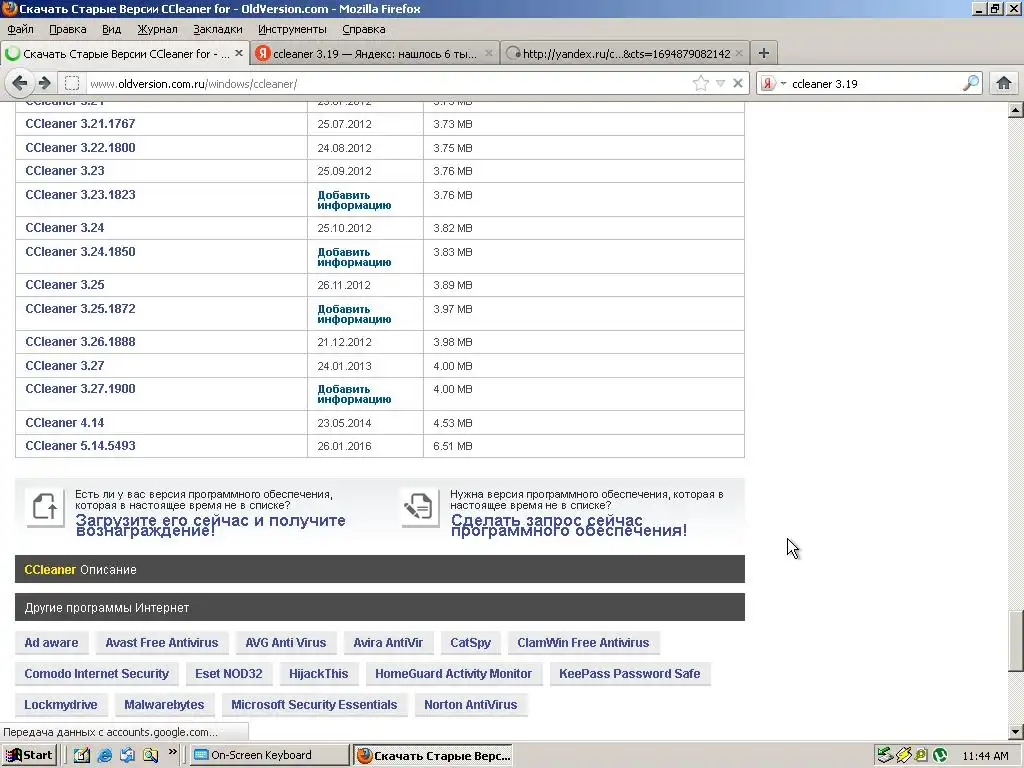Open the address bar history dropdown arrow
Image resolution: width=1024 pixels, height=768 pixels.
tap(720, 83)
